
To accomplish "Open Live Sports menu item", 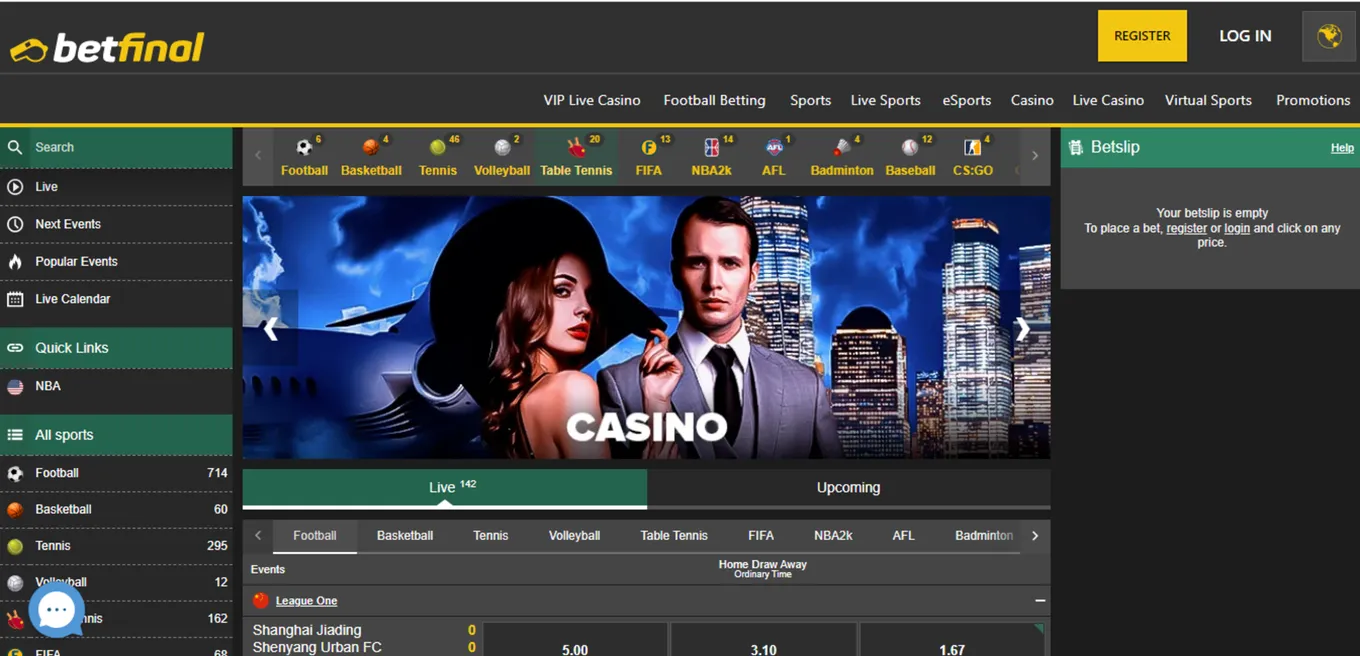I will pos(885,100).
